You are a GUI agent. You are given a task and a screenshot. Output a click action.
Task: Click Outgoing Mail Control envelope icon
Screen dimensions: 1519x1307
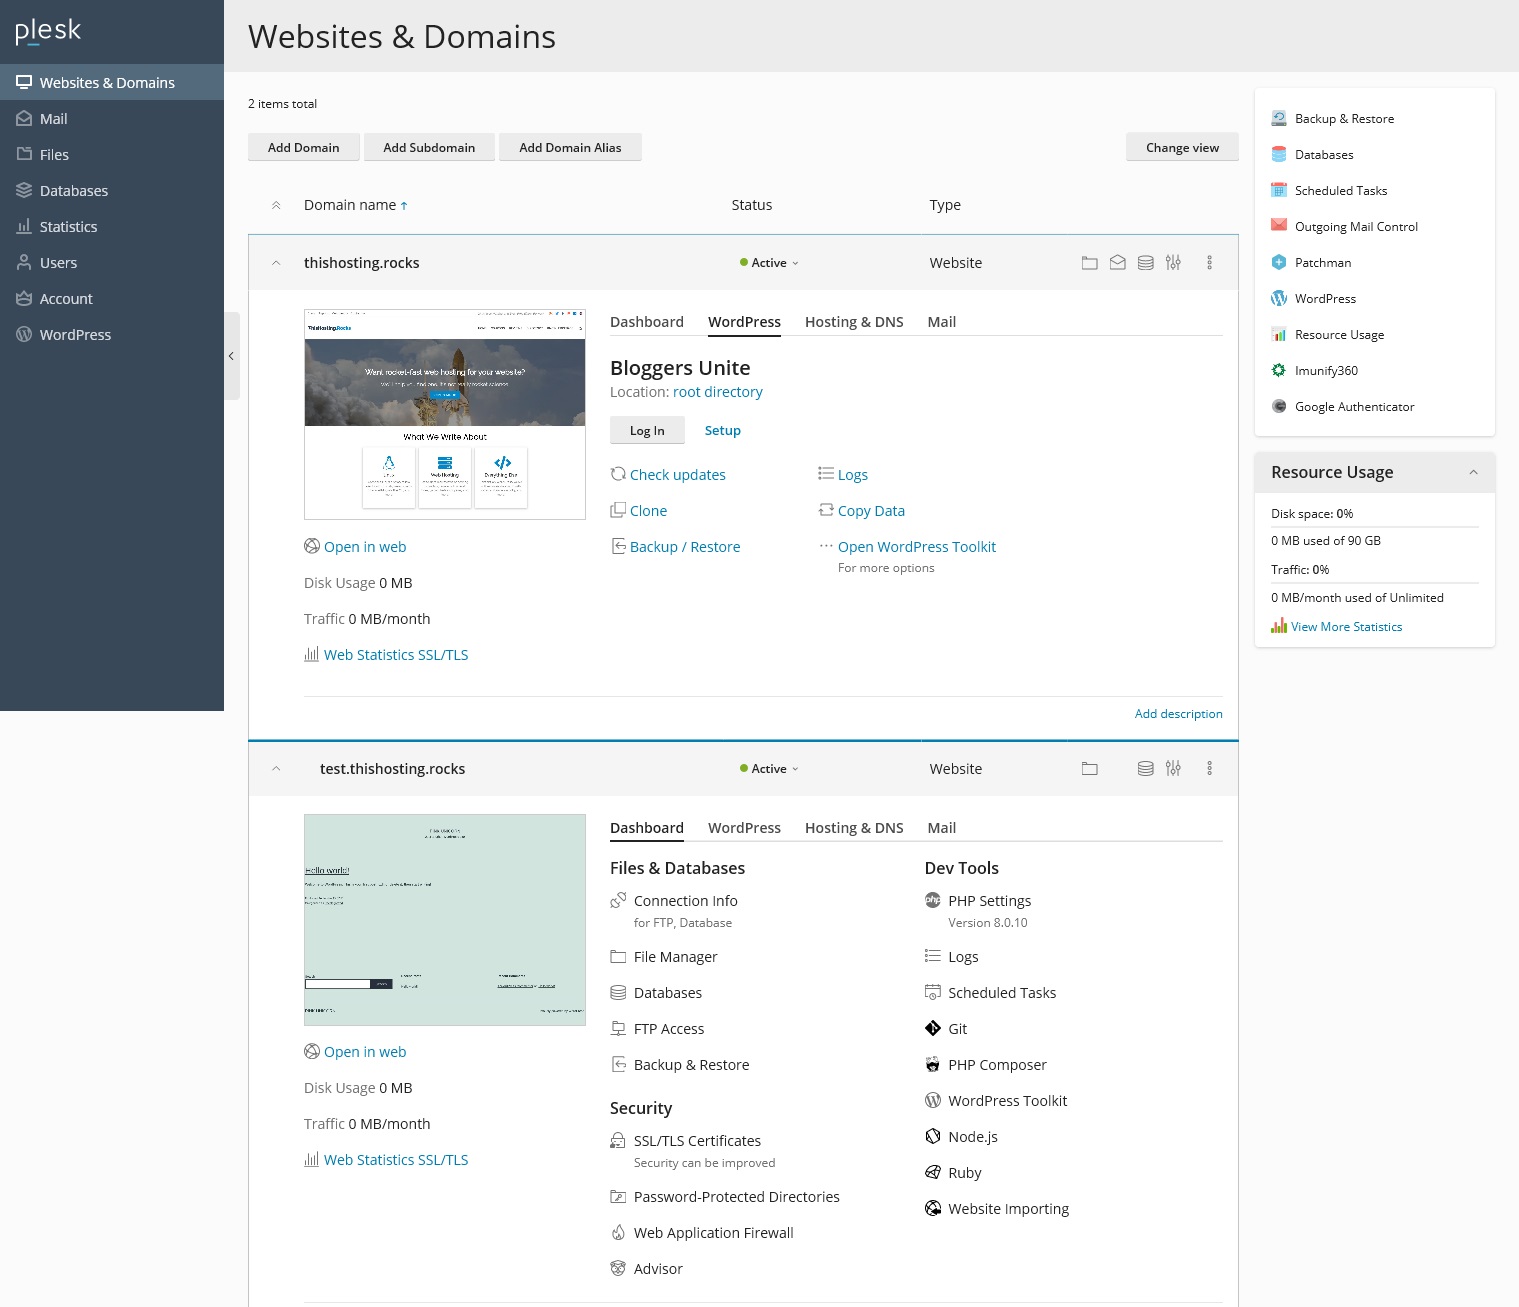(x=1279, y=226)
